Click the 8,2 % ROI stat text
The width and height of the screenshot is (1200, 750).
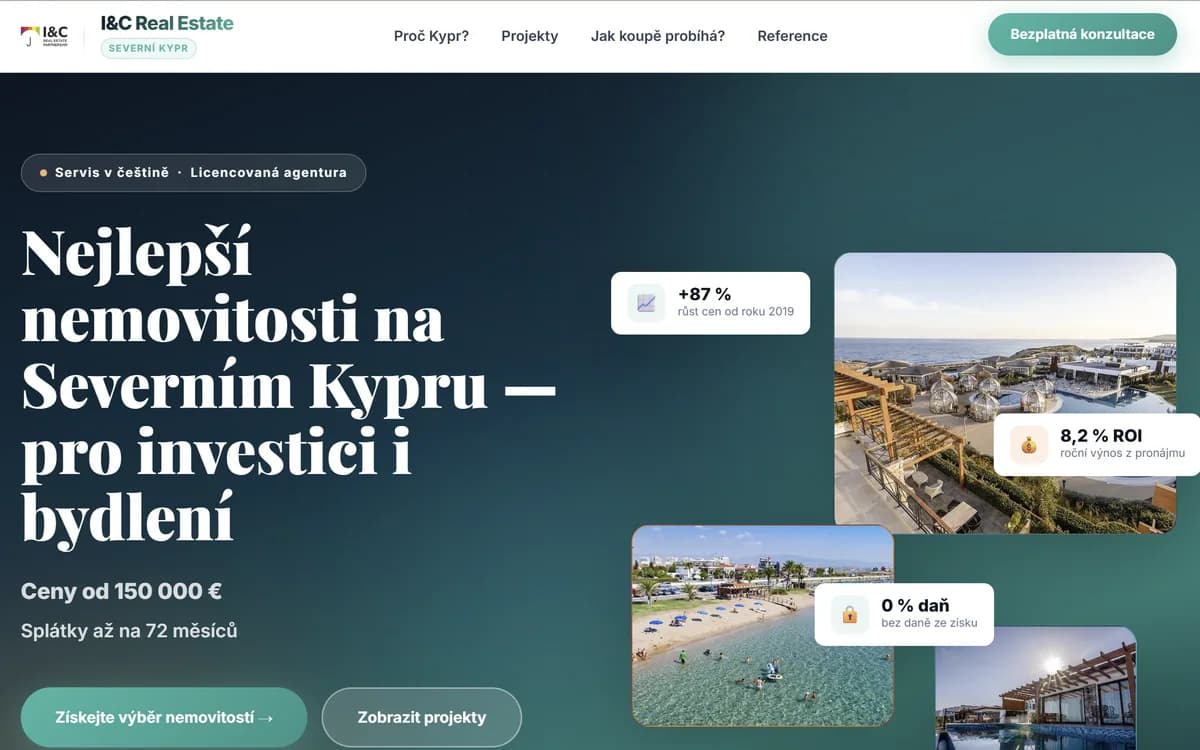point(1101,436)
